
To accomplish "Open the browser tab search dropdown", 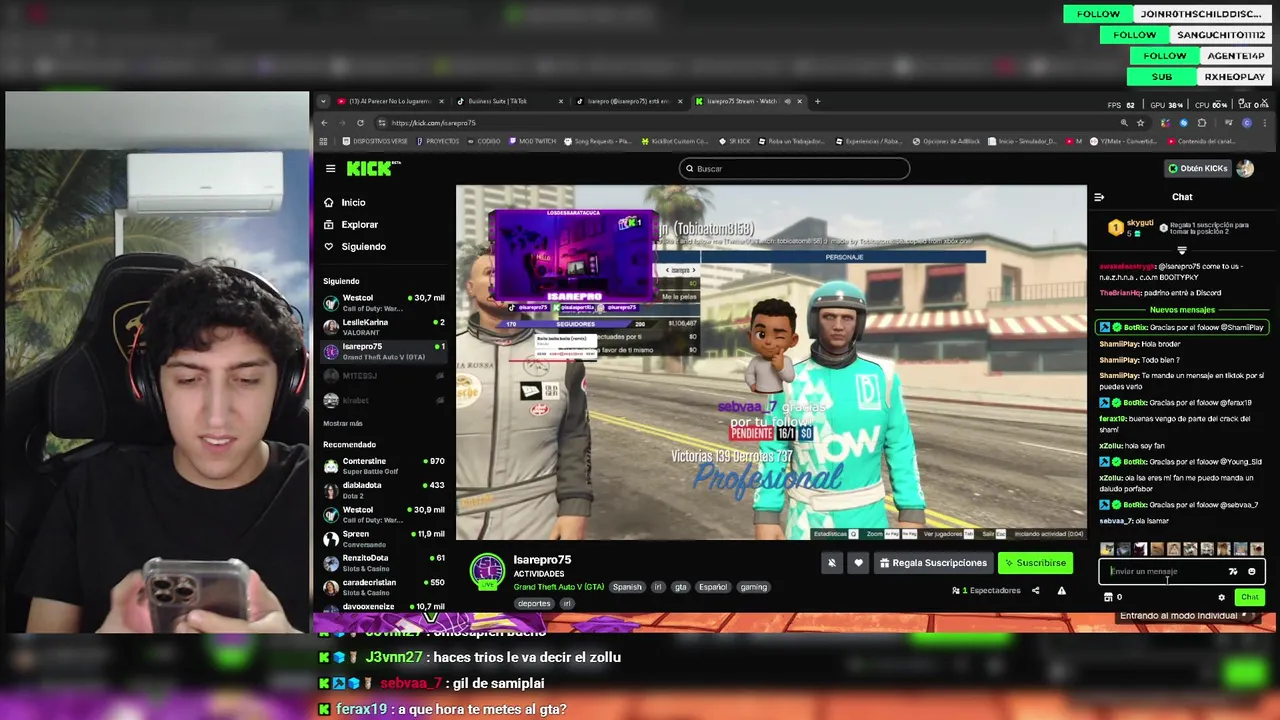I will 322,101.
